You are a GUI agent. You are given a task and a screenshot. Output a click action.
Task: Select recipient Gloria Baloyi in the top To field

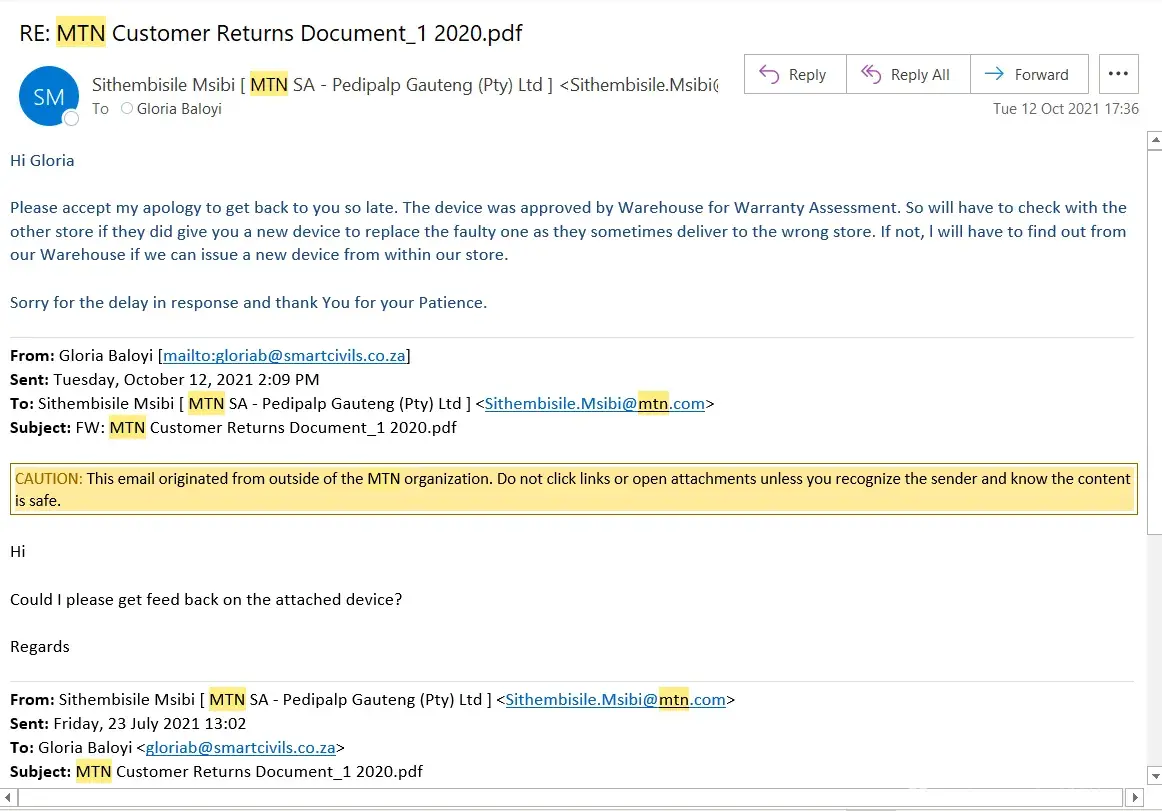point(179,108)
